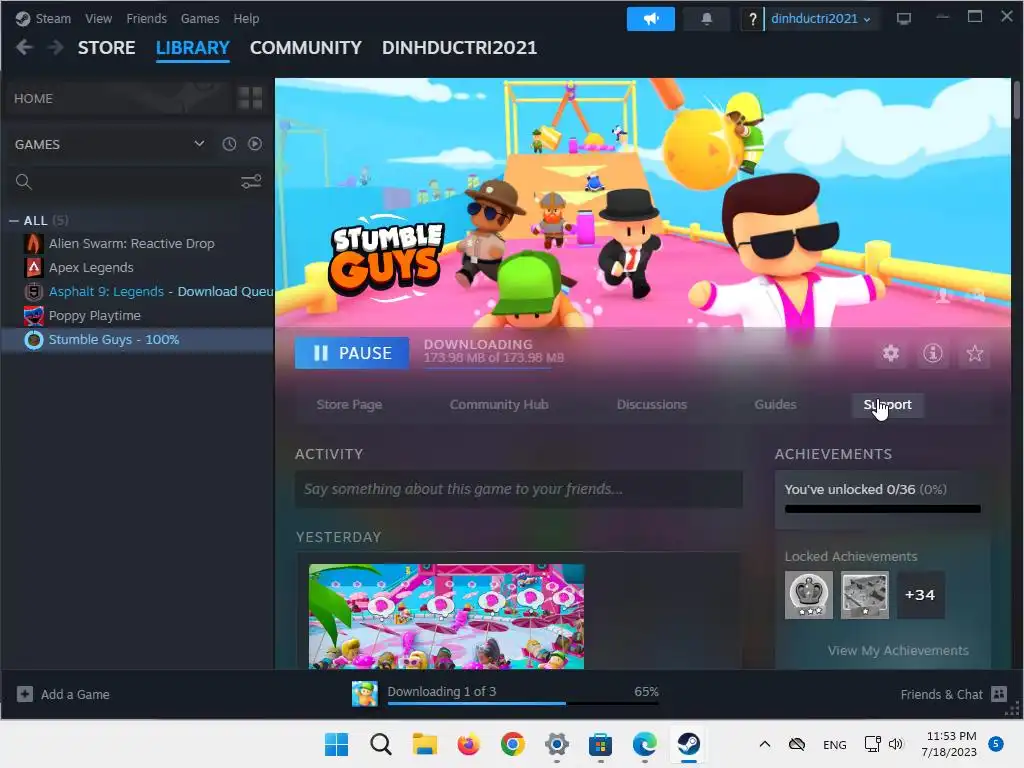Click View My Achievements

898,650
